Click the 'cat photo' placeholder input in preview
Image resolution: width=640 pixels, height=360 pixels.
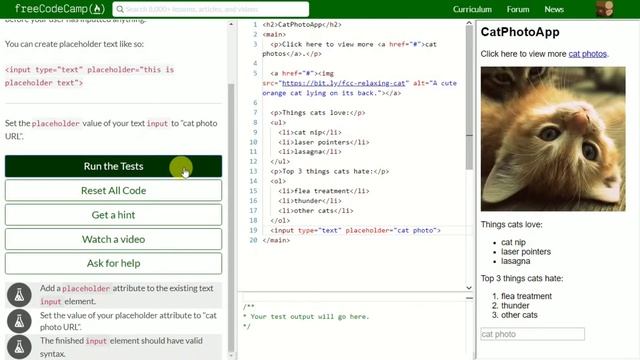(532, 334)
